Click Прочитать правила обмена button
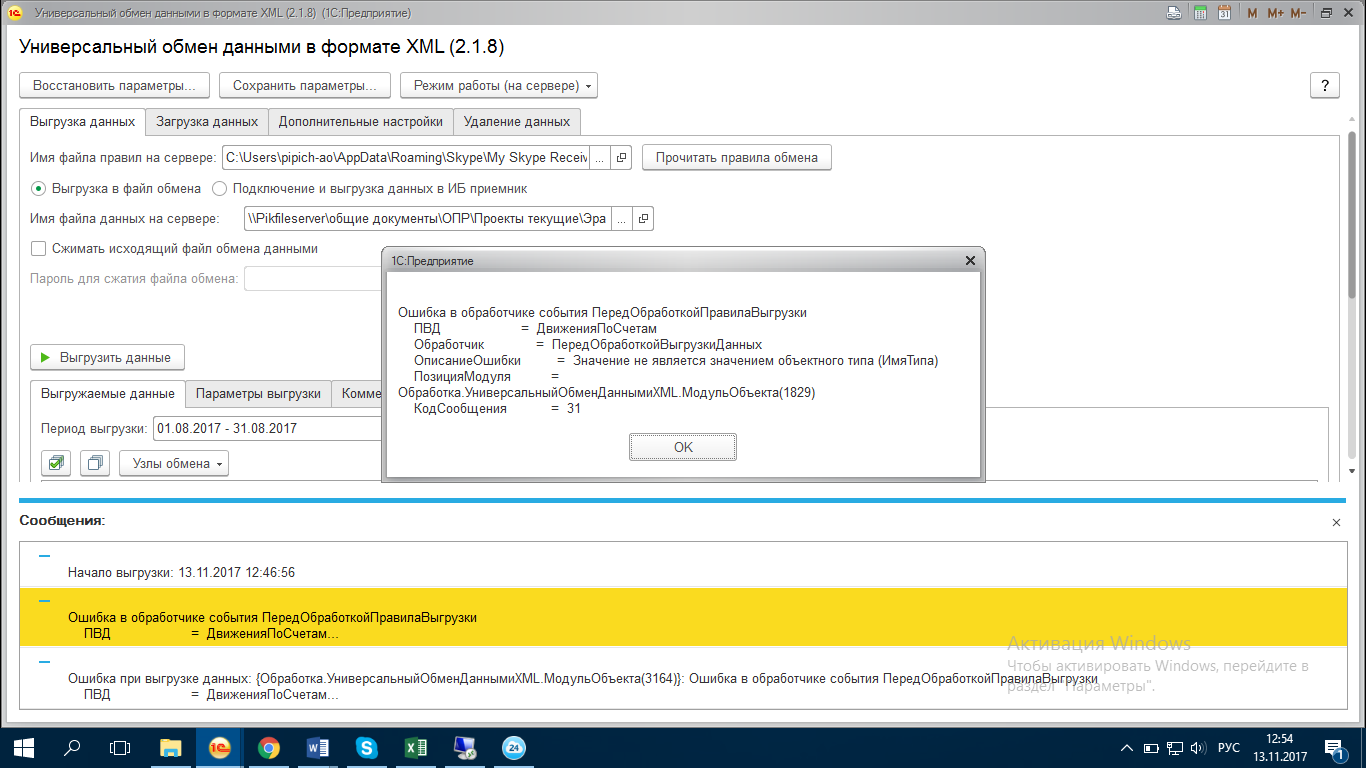Viewport: 1366px width, 768px height. 736,157
